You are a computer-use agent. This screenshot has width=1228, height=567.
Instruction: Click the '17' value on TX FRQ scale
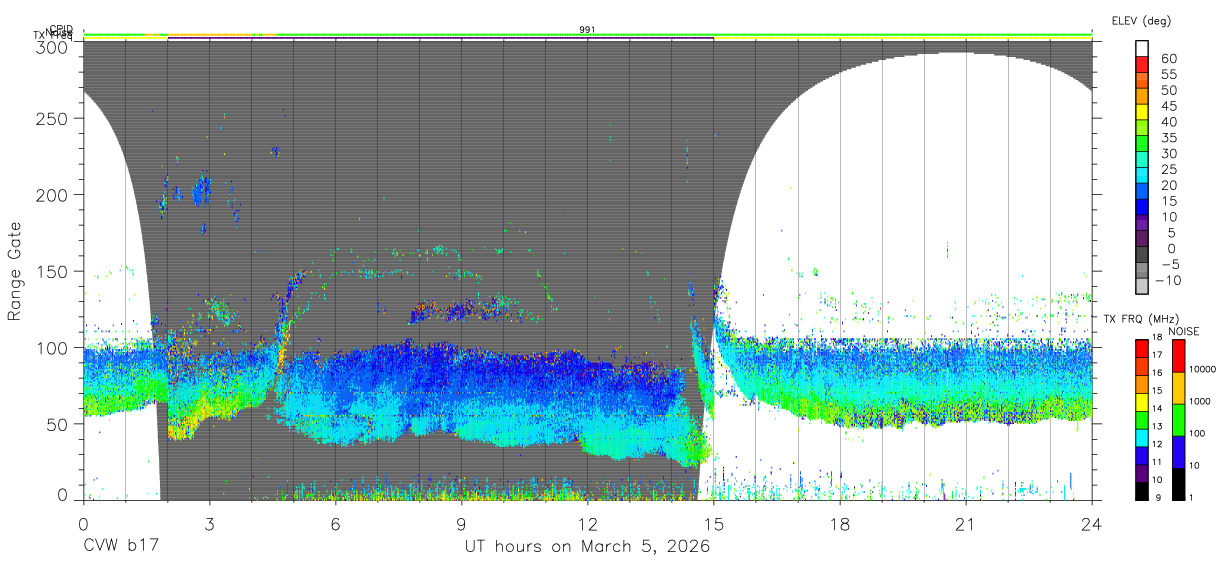coord(1157,355)
